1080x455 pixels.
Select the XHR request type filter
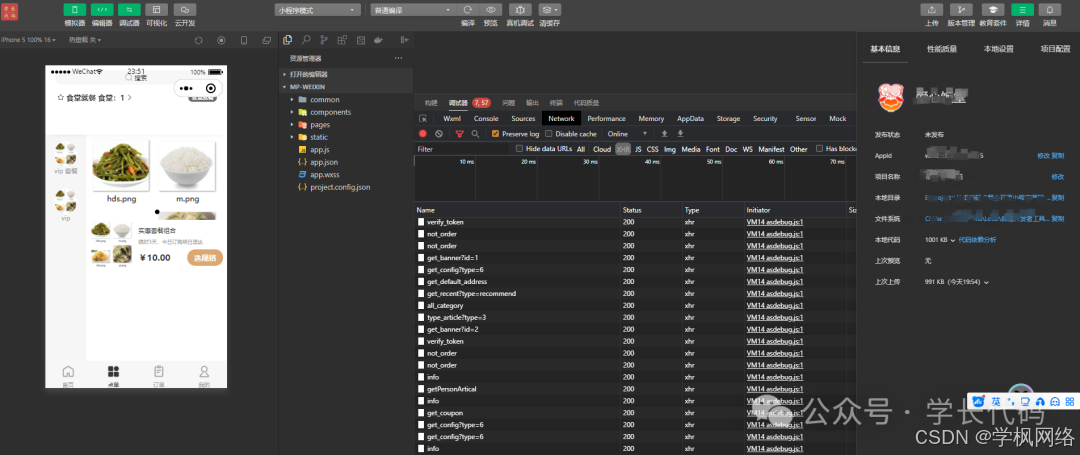(623, 149)
